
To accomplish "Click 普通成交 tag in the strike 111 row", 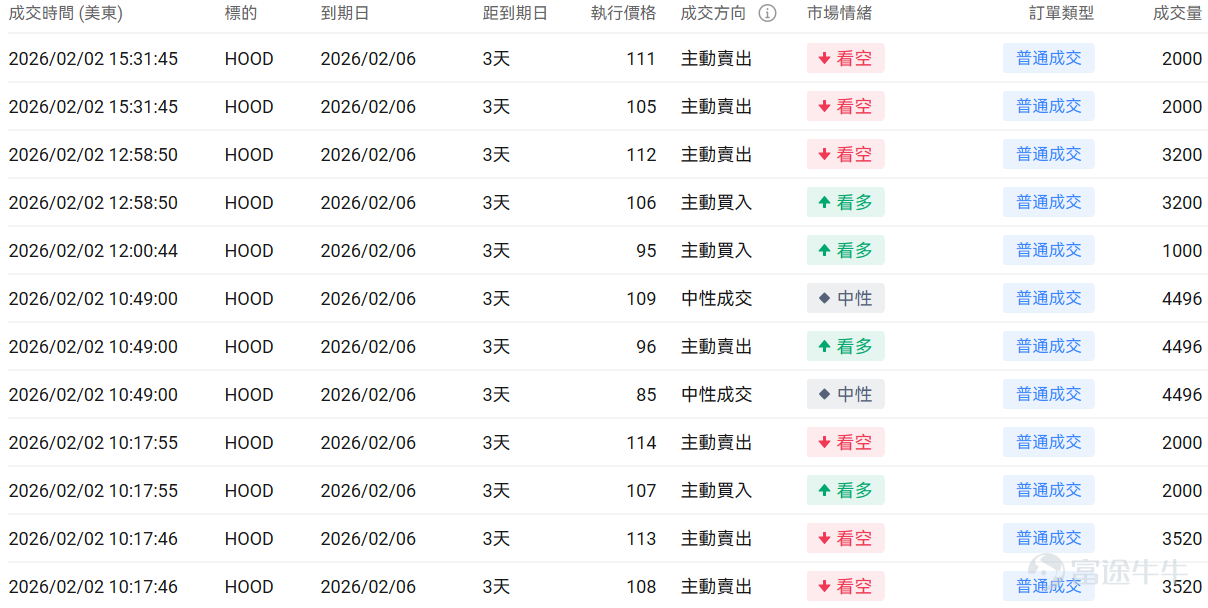I will [1049, 58].
